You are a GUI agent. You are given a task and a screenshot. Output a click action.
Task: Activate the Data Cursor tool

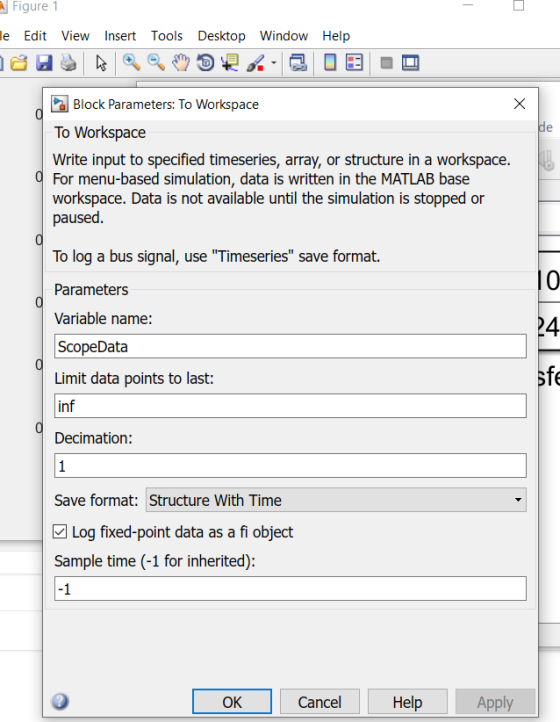(x=230, y=62)
